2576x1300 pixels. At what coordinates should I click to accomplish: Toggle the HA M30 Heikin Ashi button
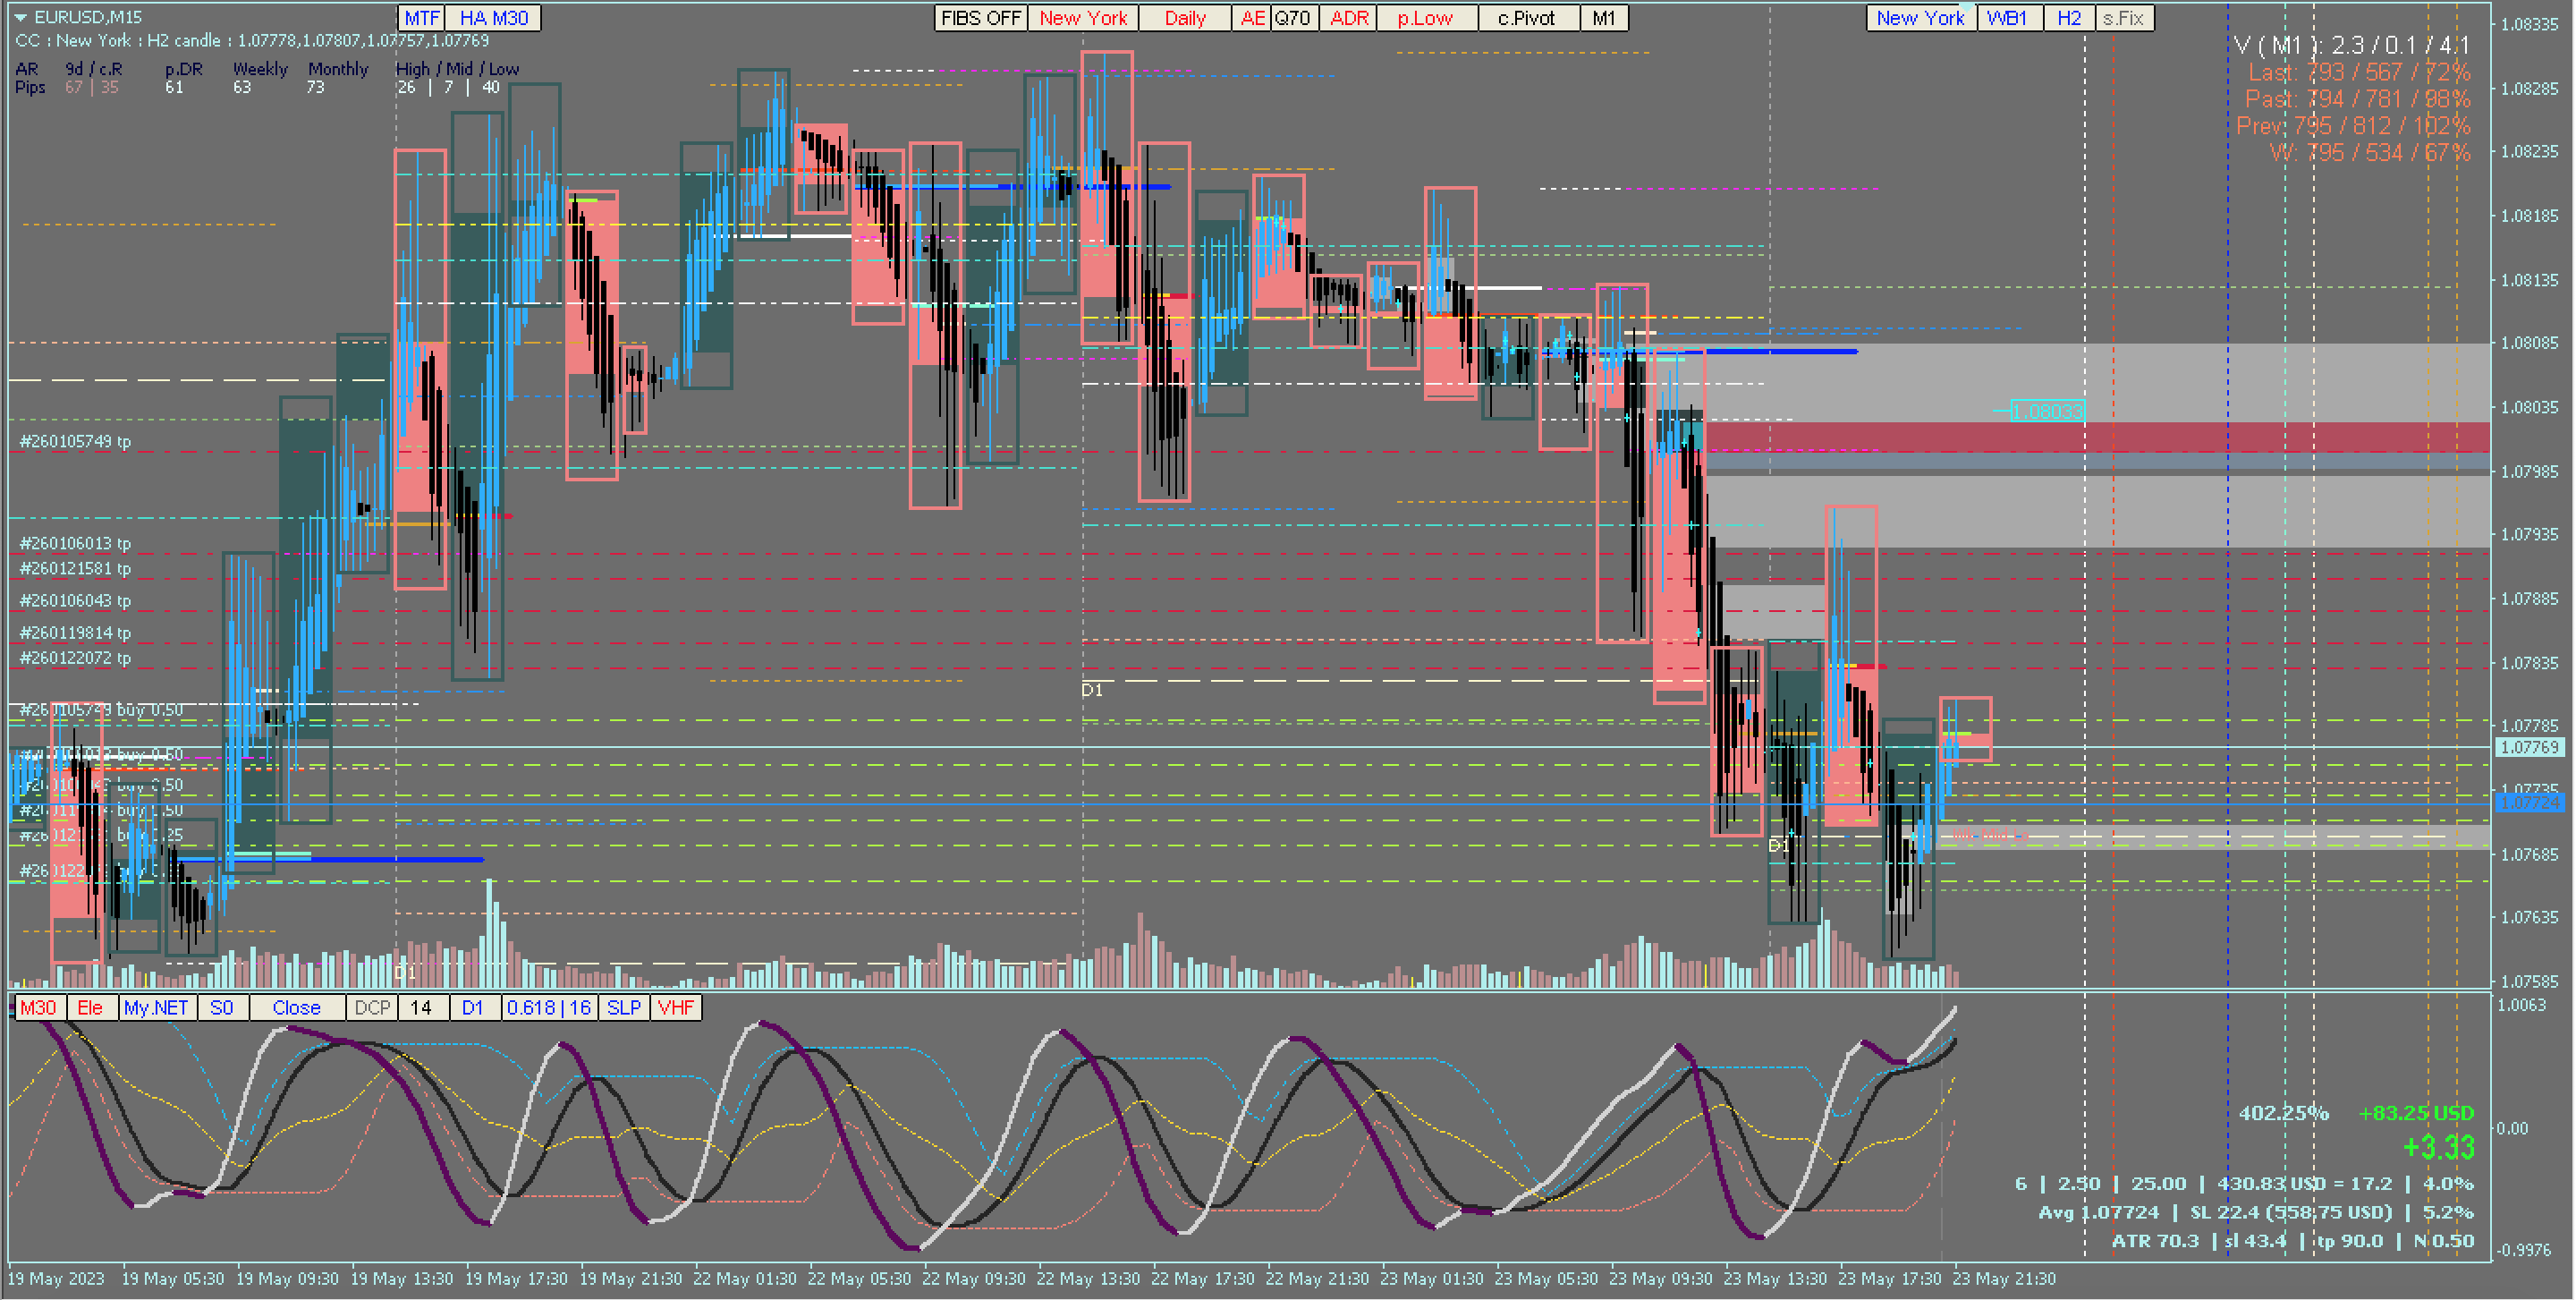[493, 18]
